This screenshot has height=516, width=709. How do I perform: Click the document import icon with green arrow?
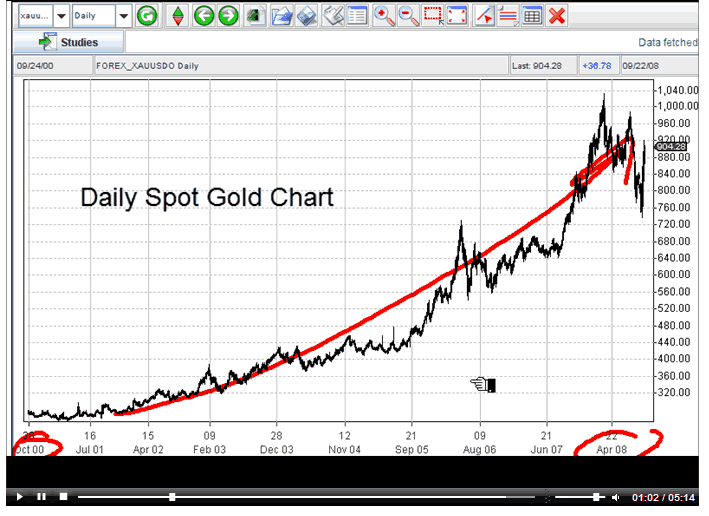pyautogui.click(x=255, y=16)
